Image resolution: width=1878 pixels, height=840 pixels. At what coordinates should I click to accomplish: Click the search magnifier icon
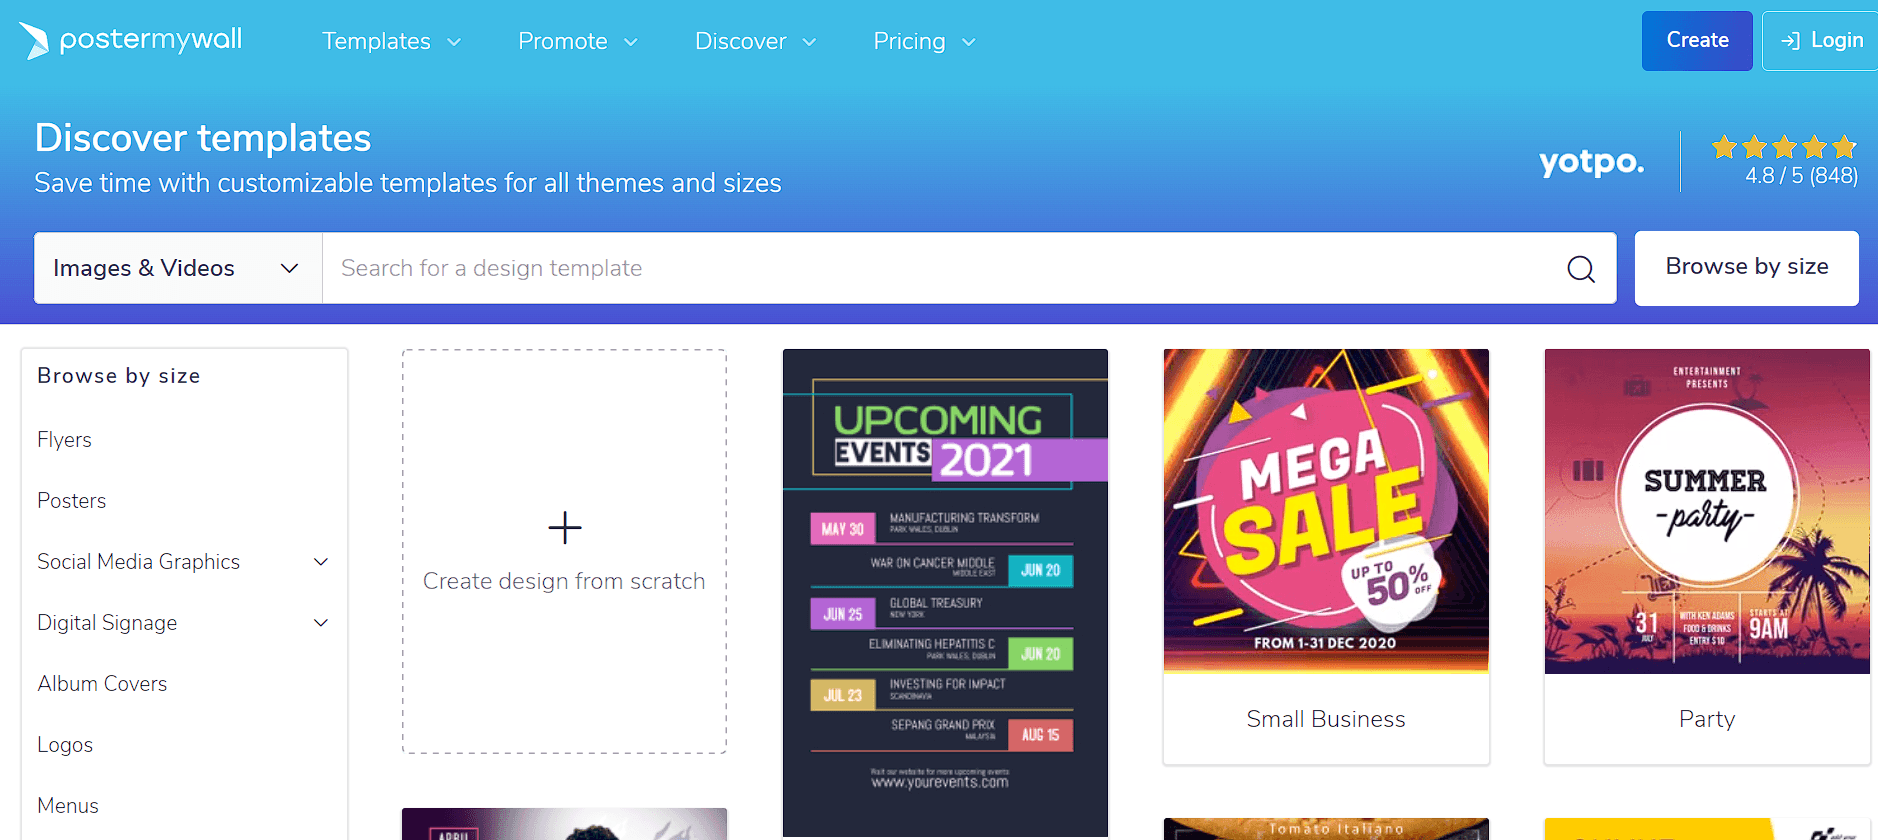pyautogui.click(x=1580, y=268)
